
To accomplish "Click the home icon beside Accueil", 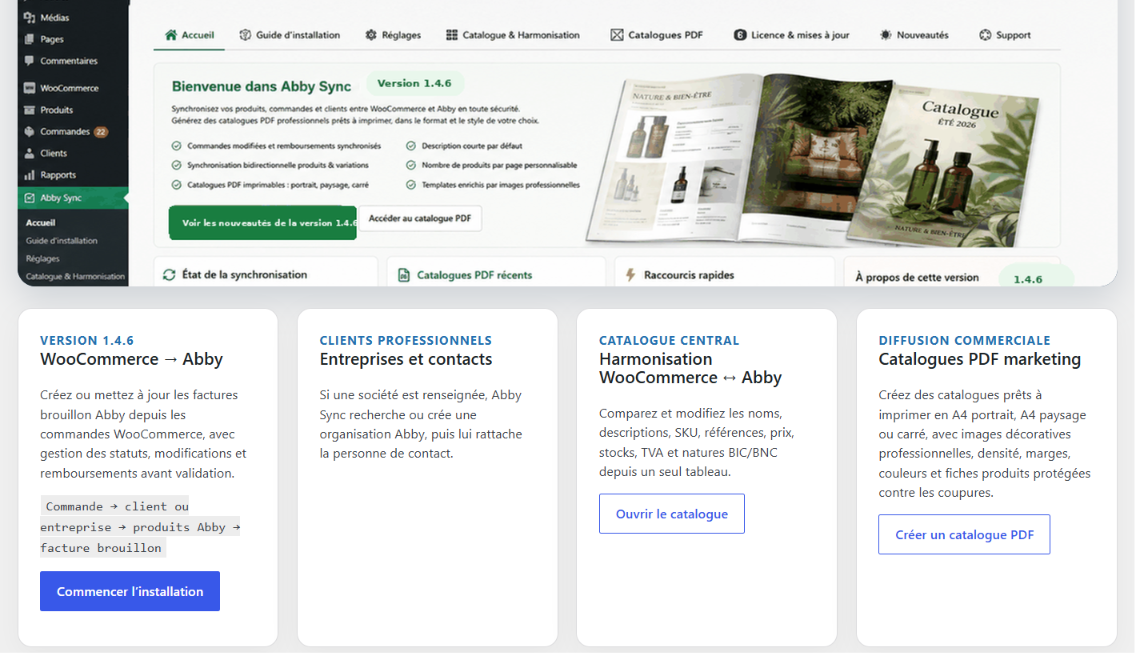I will pos(171,35).
